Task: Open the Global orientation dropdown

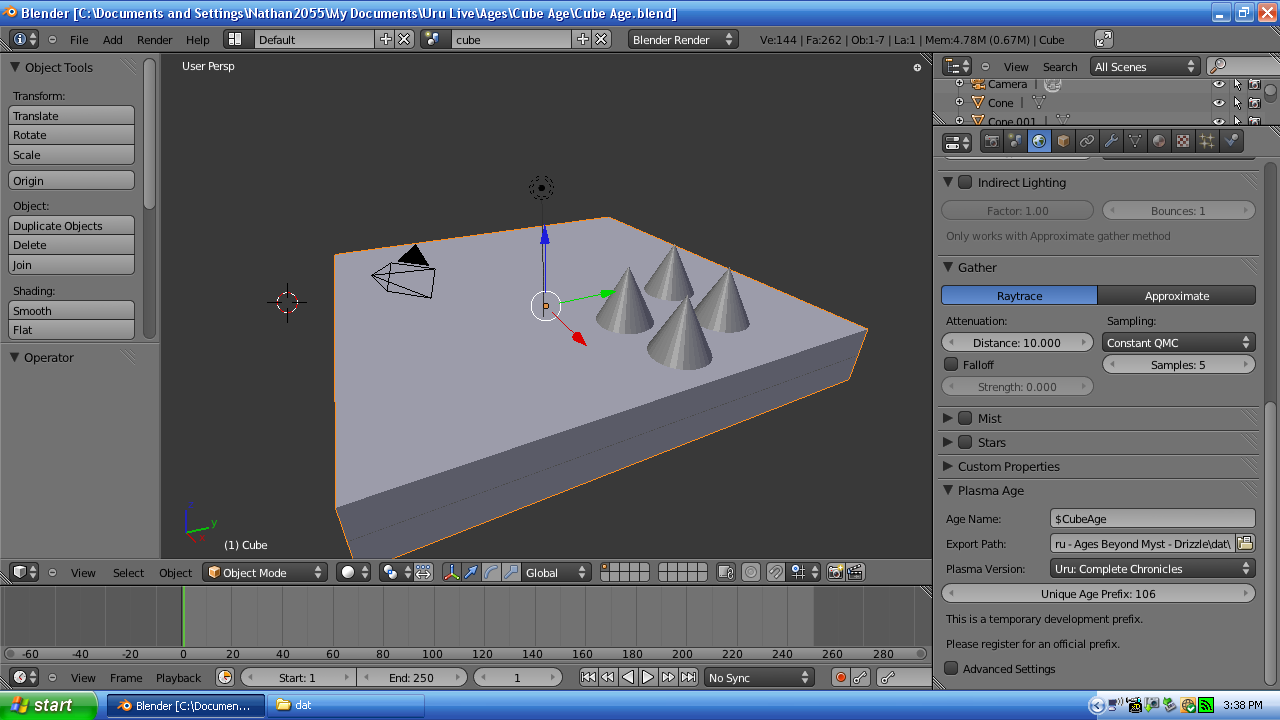Action: [557, 572]
